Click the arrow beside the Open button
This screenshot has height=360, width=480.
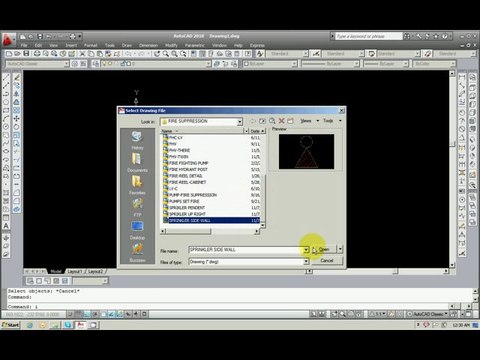(x=340, y=249)
